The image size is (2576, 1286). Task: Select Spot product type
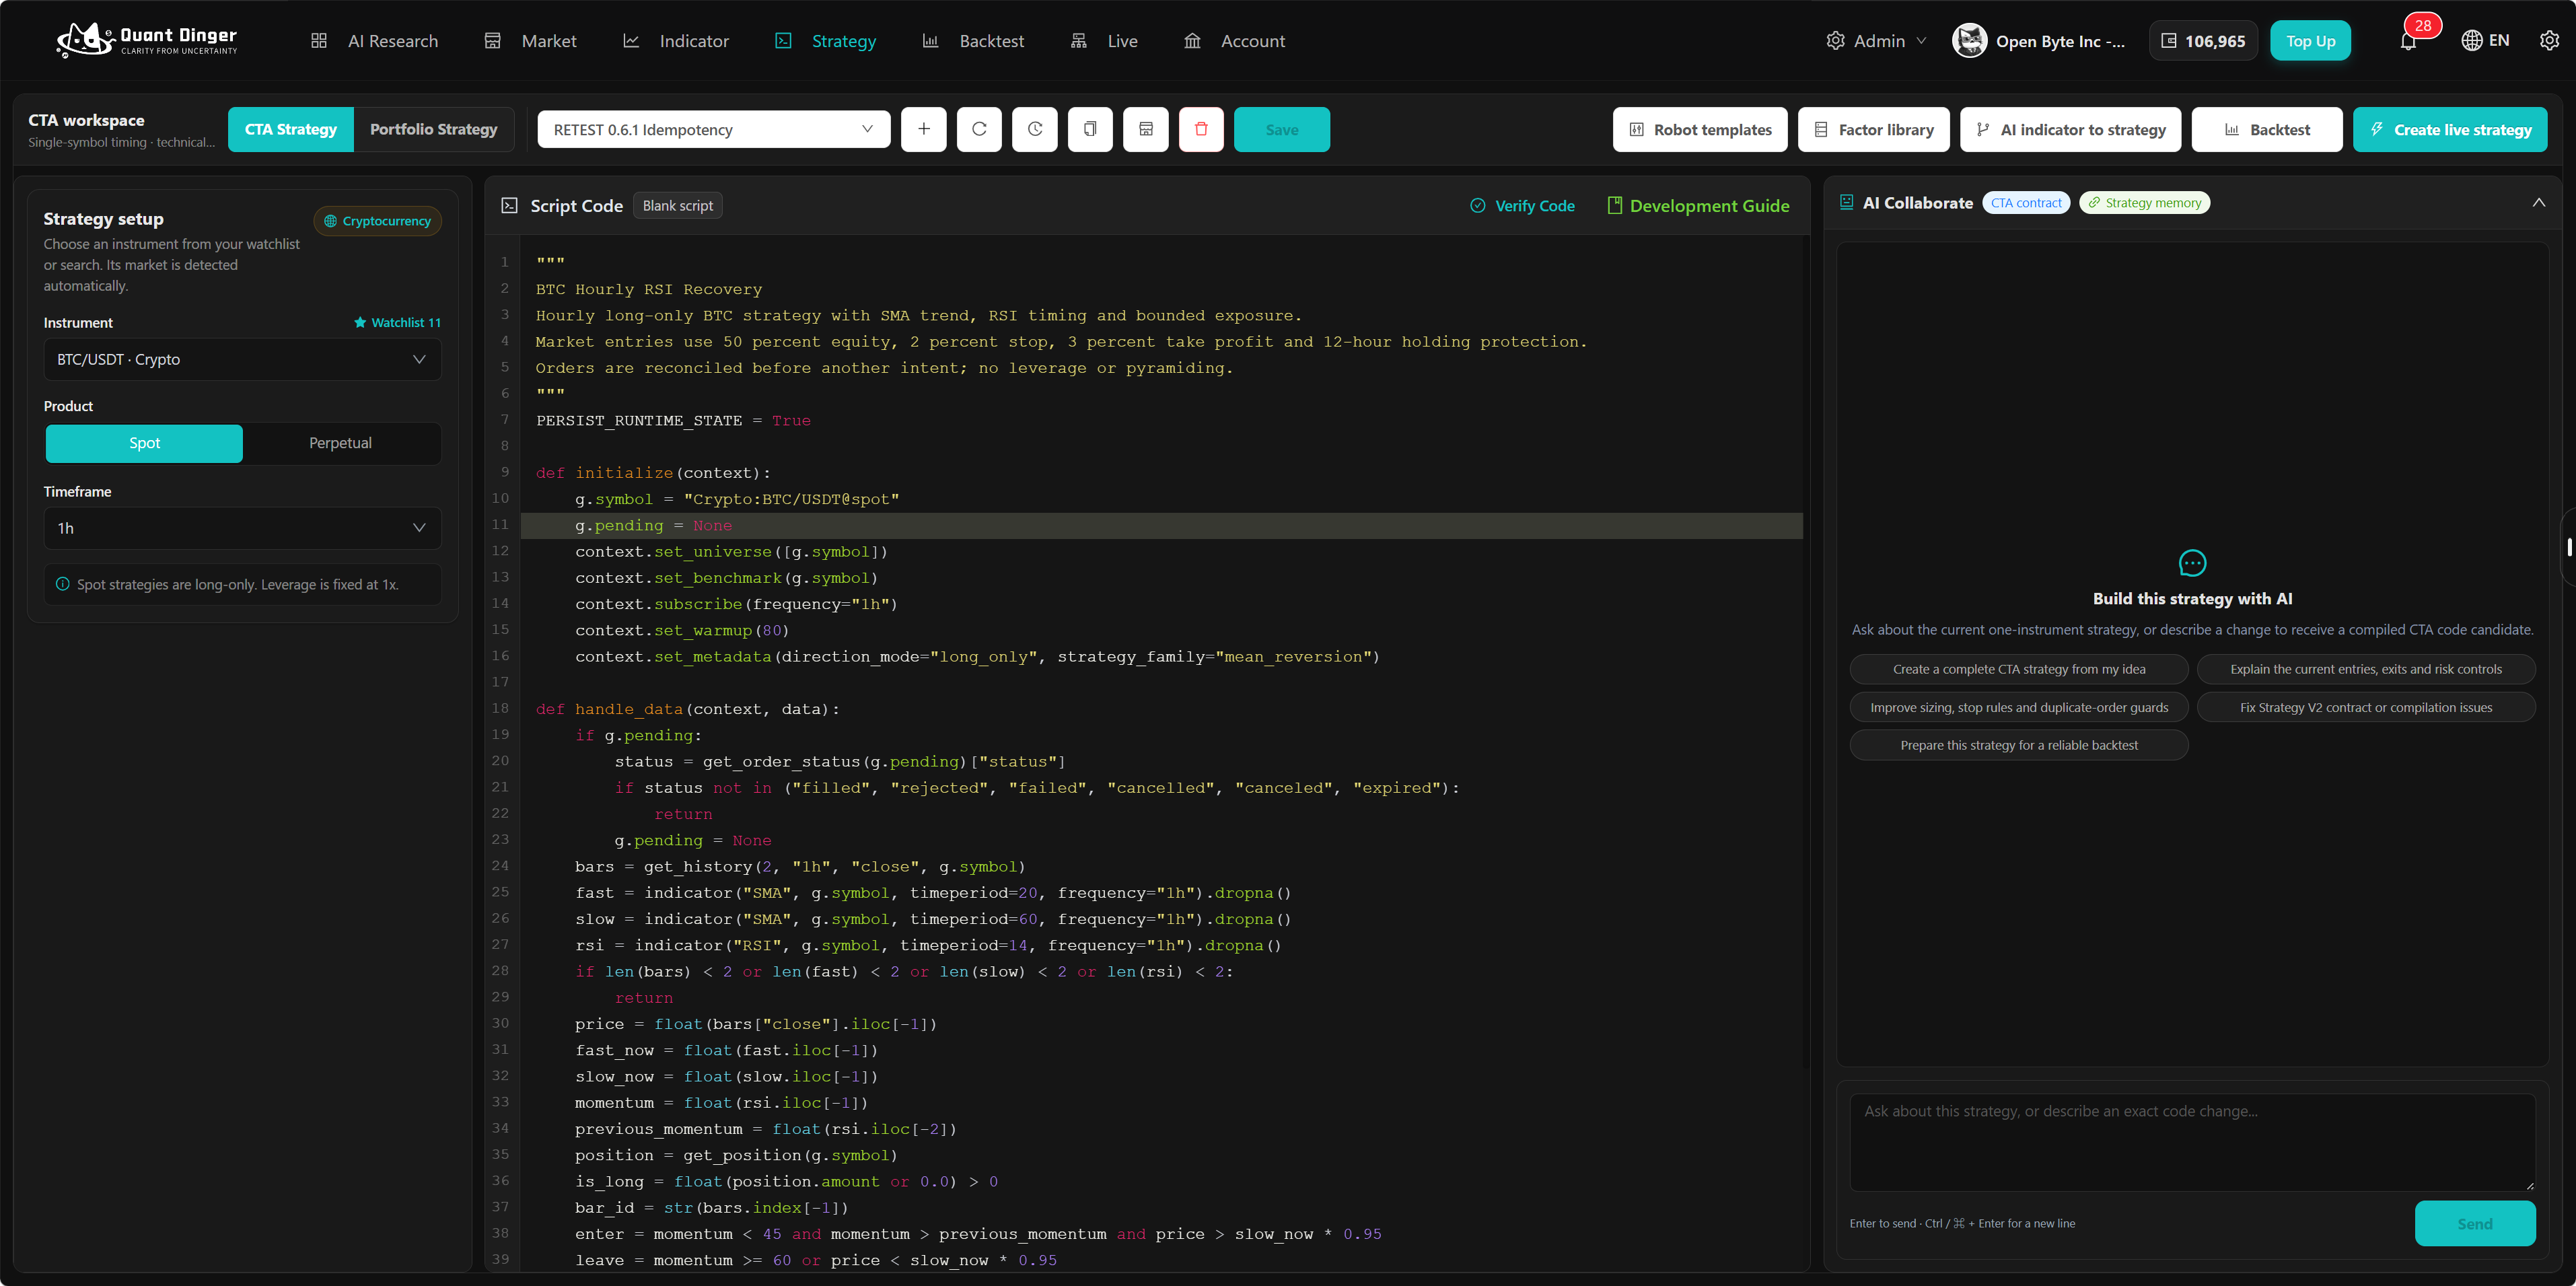pyautogui.click(x=144, y=443)
